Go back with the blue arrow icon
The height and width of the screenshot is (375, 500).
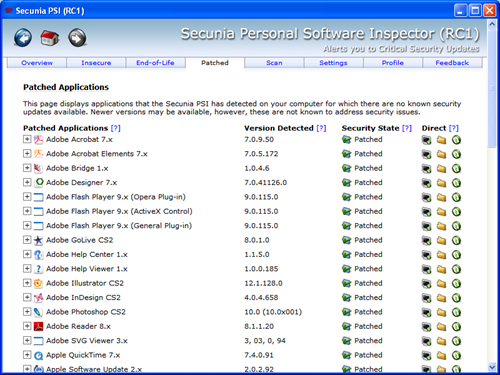point(23,38)
